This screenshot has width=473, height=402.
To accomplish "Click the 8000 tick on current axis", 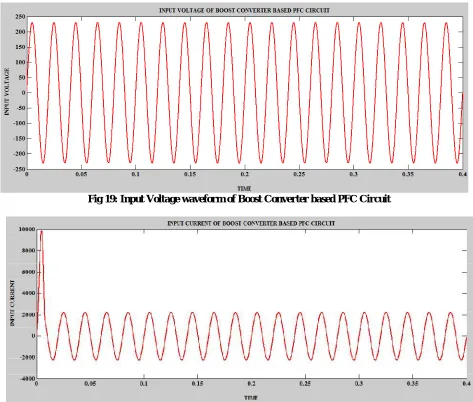I will pos(28,250).
